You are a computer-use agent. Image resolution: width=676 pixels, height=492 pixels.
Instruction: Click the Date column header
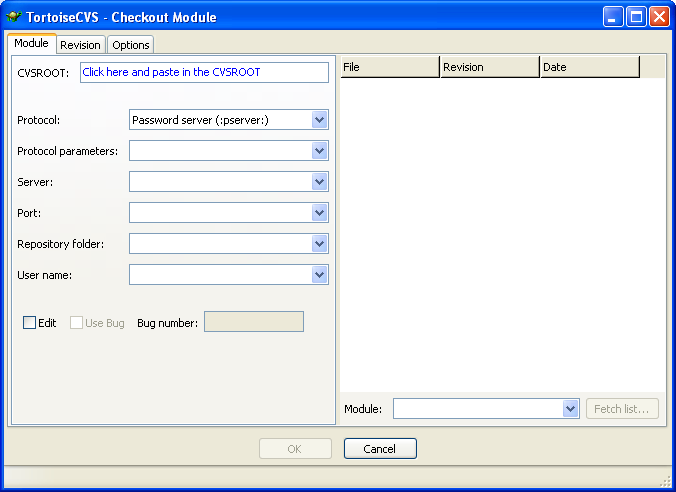pos(589,67)
